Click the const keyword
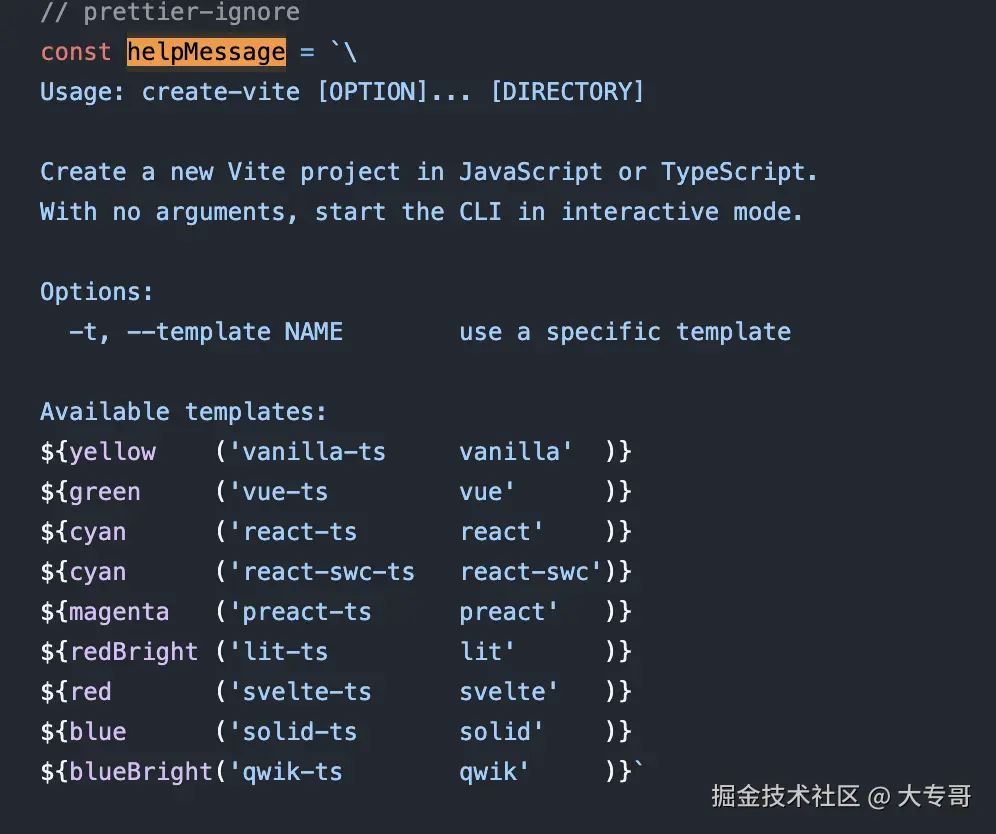Viewport: 996px width, 834px height. pyautogui.click(x=76, y=52)
